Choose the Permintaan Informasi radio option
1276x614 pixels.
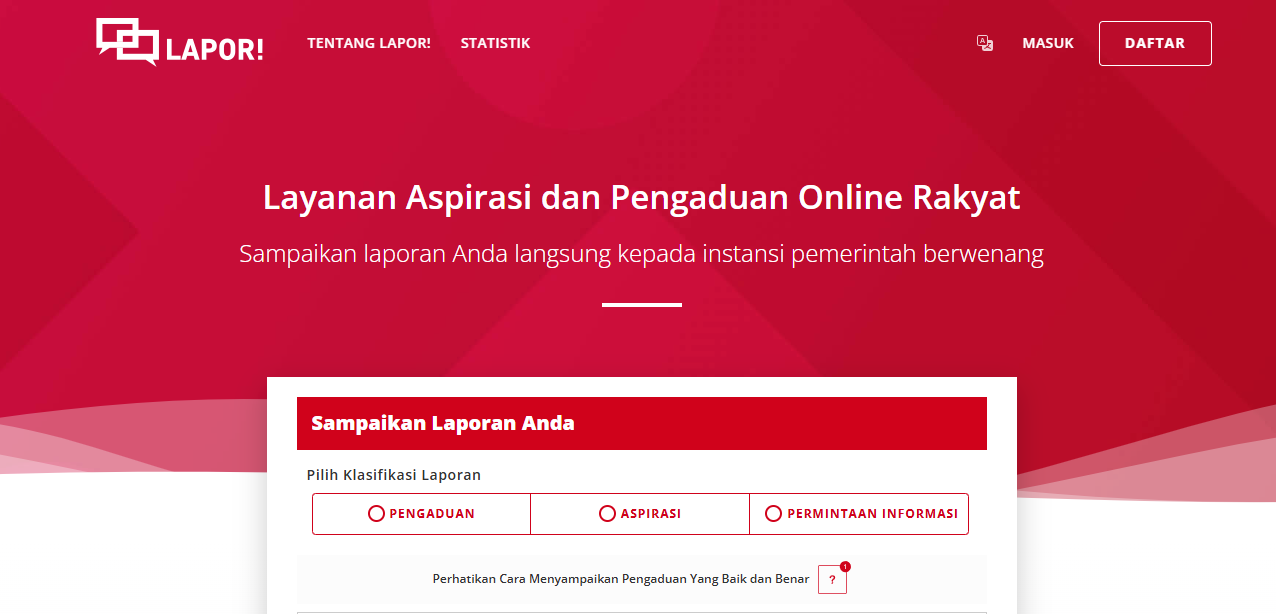click(x=860, y=514)
